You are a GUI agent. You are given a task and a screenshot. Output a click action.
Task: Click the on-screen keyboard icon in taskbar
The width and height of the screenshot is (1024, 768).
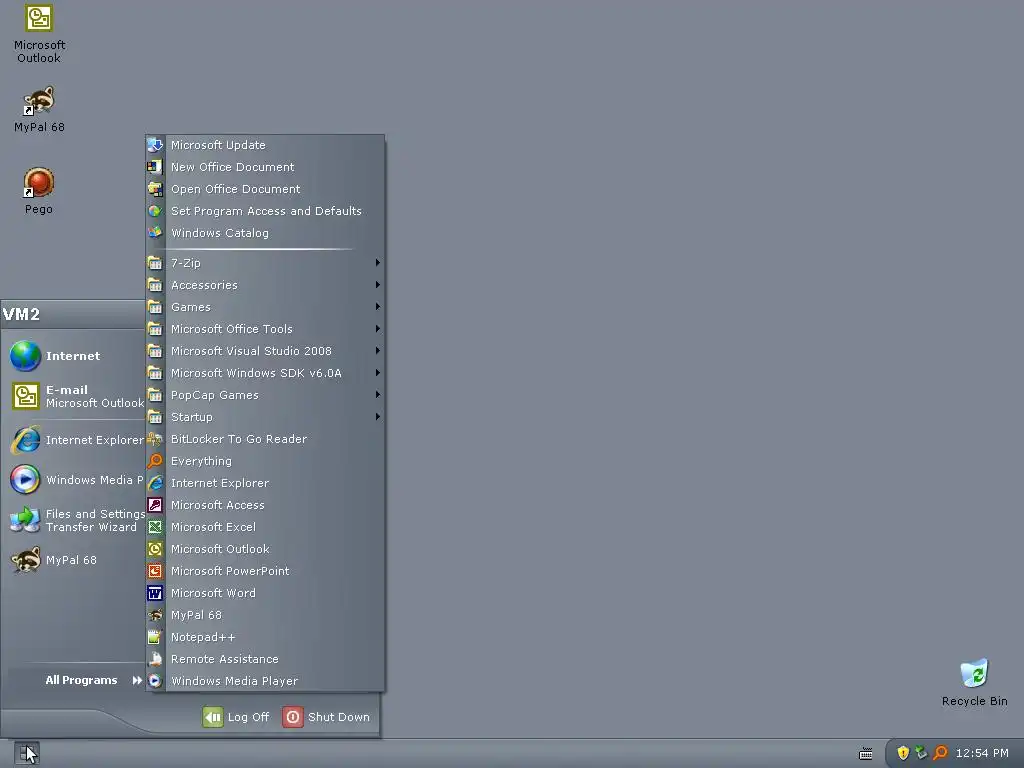click(866, 754)
